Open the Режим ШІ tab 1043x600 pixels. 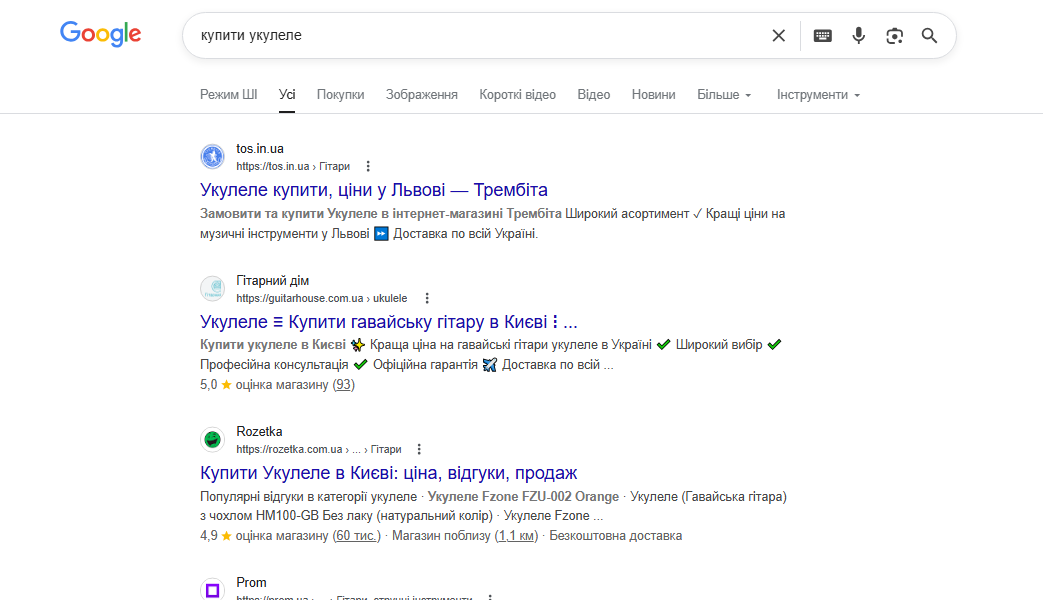pyautogui.click(x=228, y=95)
